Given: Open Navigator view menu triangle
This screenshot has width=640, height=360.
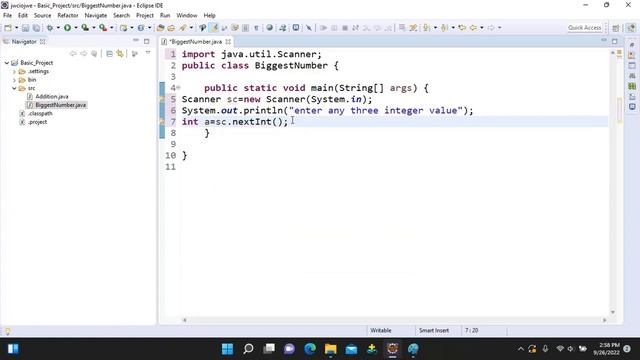Looking at the screenshot, I should 148,53.
